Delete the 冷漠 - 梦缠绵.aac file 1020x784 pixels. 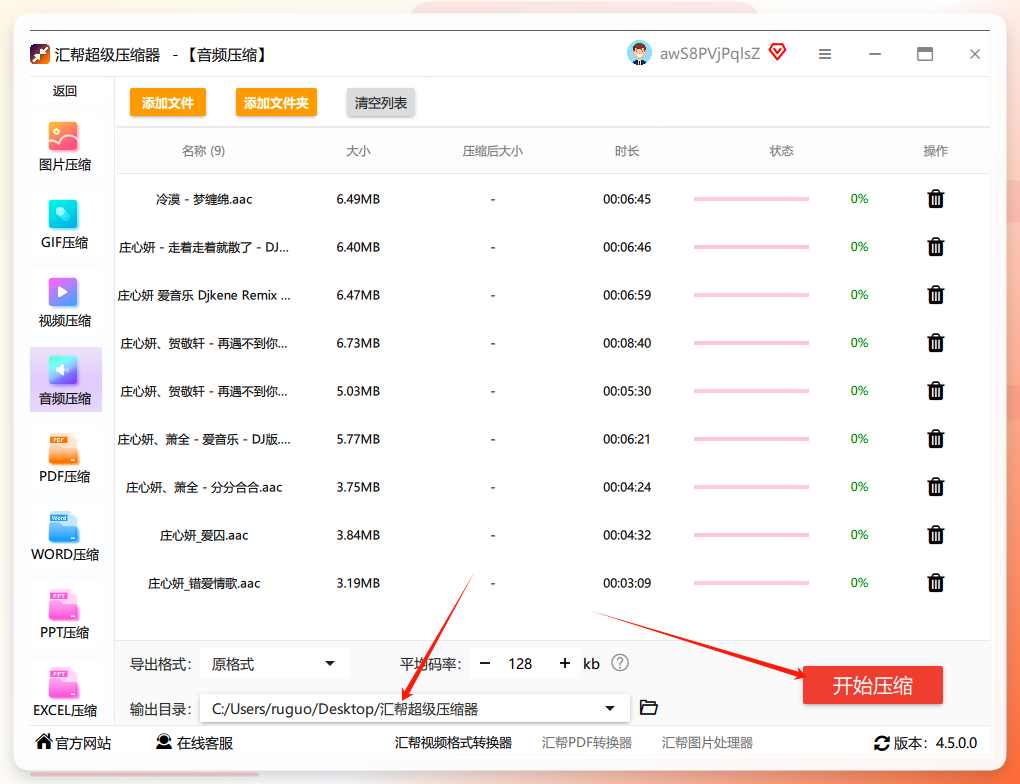click(935, 199)
